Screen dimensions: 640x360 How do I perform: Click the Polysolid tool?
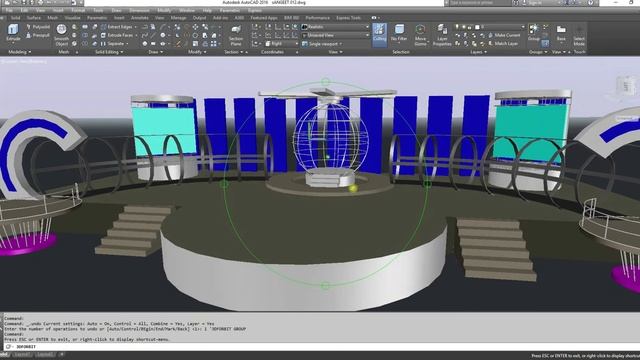tap(38, 27)
